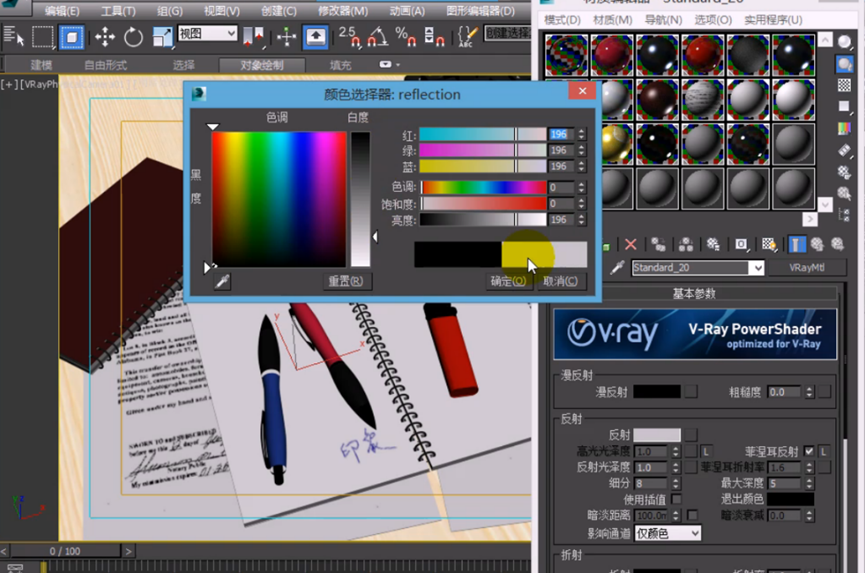The height and width of the screenshot is (573, 865).
Task: Click the Material ID Channel icon
Action: click(741, 244)
